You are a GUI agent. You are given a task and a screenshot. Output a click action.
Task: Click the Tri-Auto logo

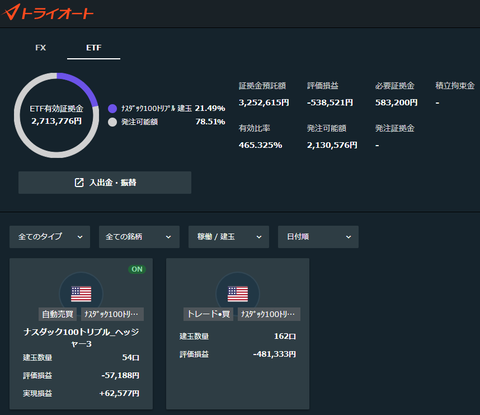click(x=47, y=12)
